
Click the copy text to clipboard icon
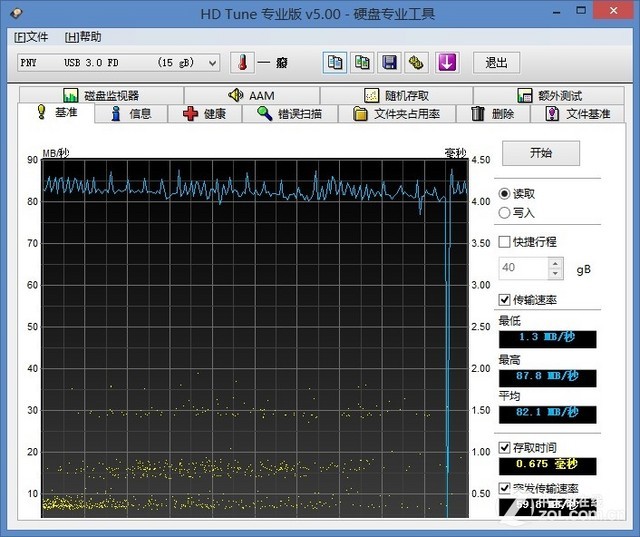click(335, 62)
